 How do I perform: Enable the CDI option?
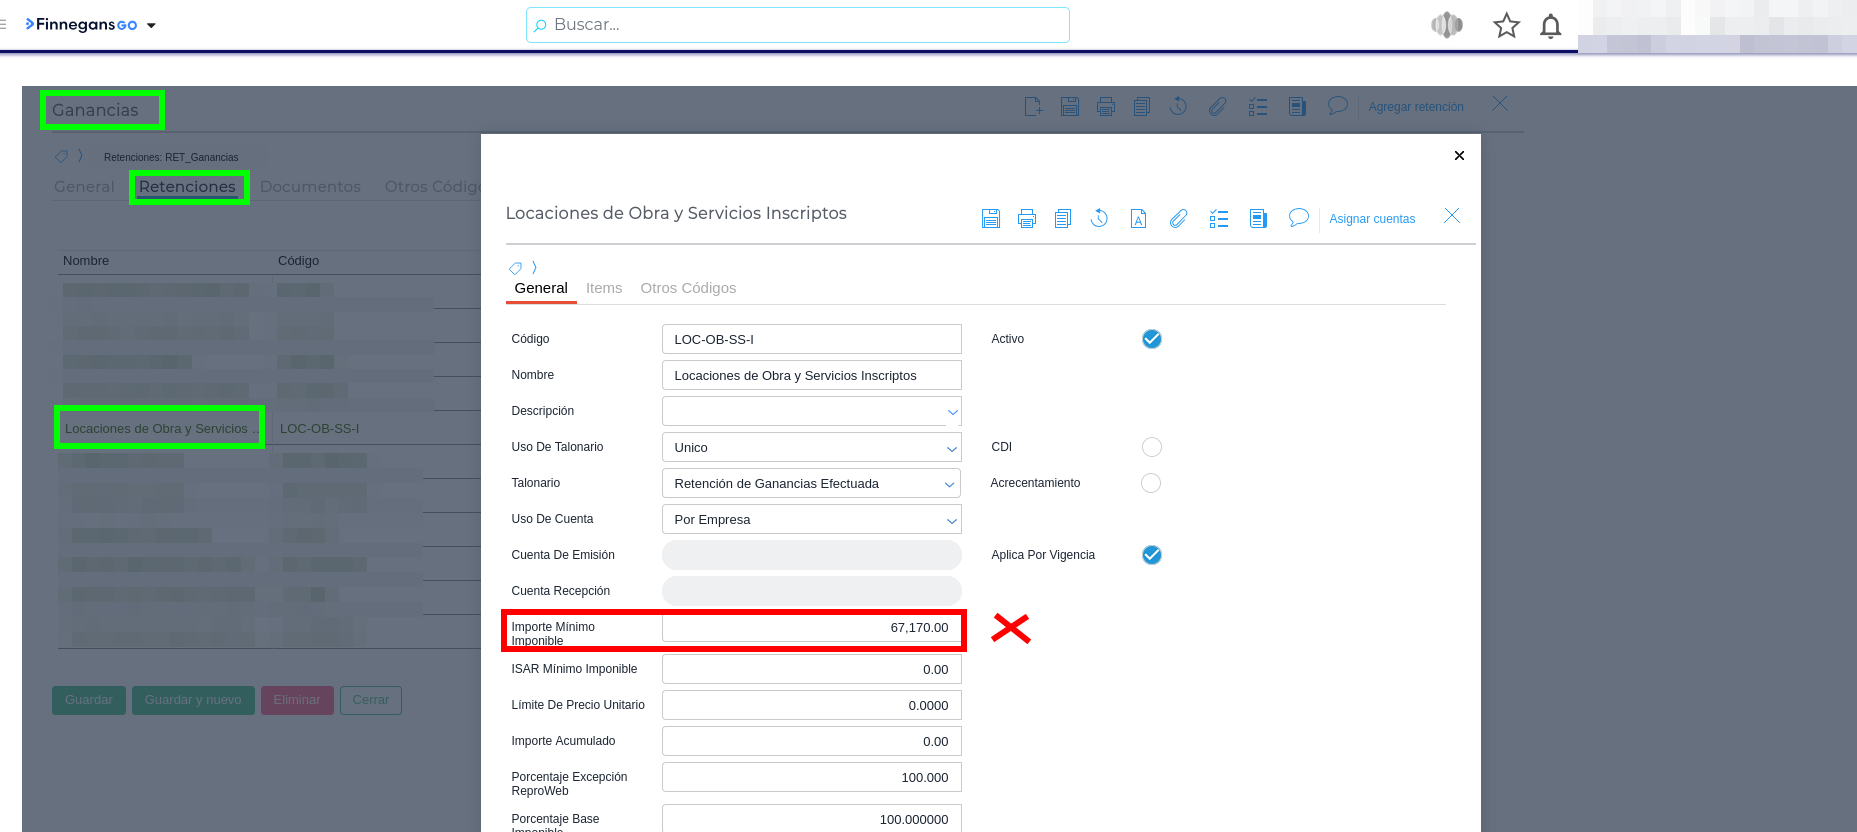pyautogui.click(x=1151, y=447)
